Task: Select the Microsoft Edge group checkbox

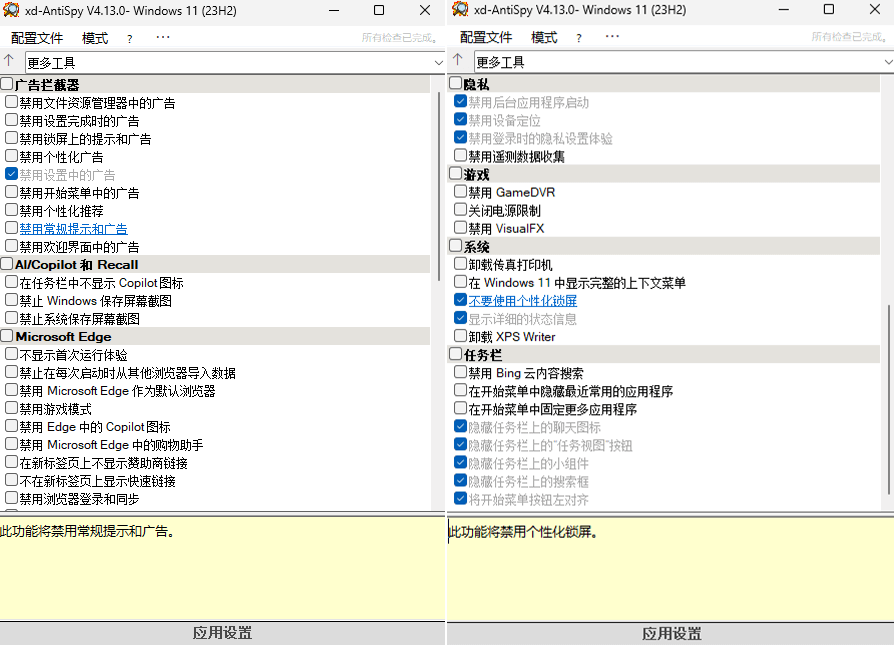Action: click(x=7, y=336)
